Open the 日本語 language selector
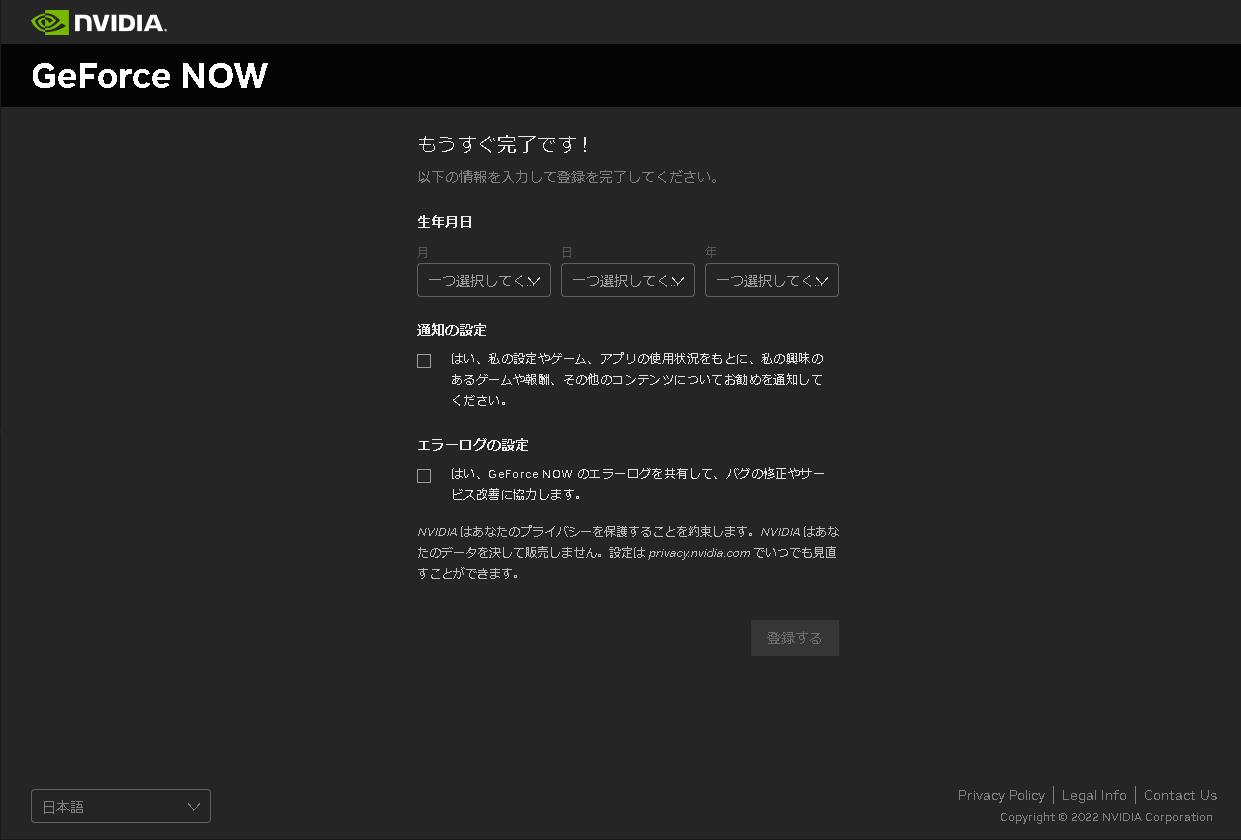 pyautogui.click(x=120, y=806)
